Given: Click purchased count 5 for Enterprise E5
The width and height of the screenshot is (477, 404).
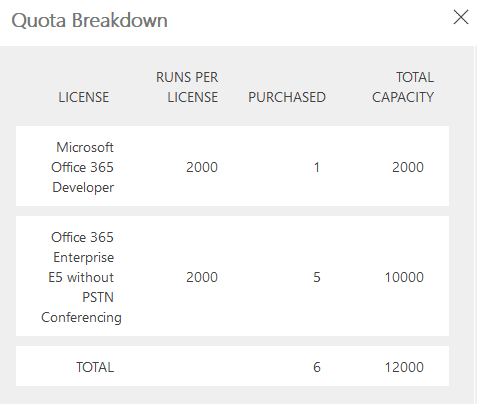Looking at the screenshot, I should 317,277.
